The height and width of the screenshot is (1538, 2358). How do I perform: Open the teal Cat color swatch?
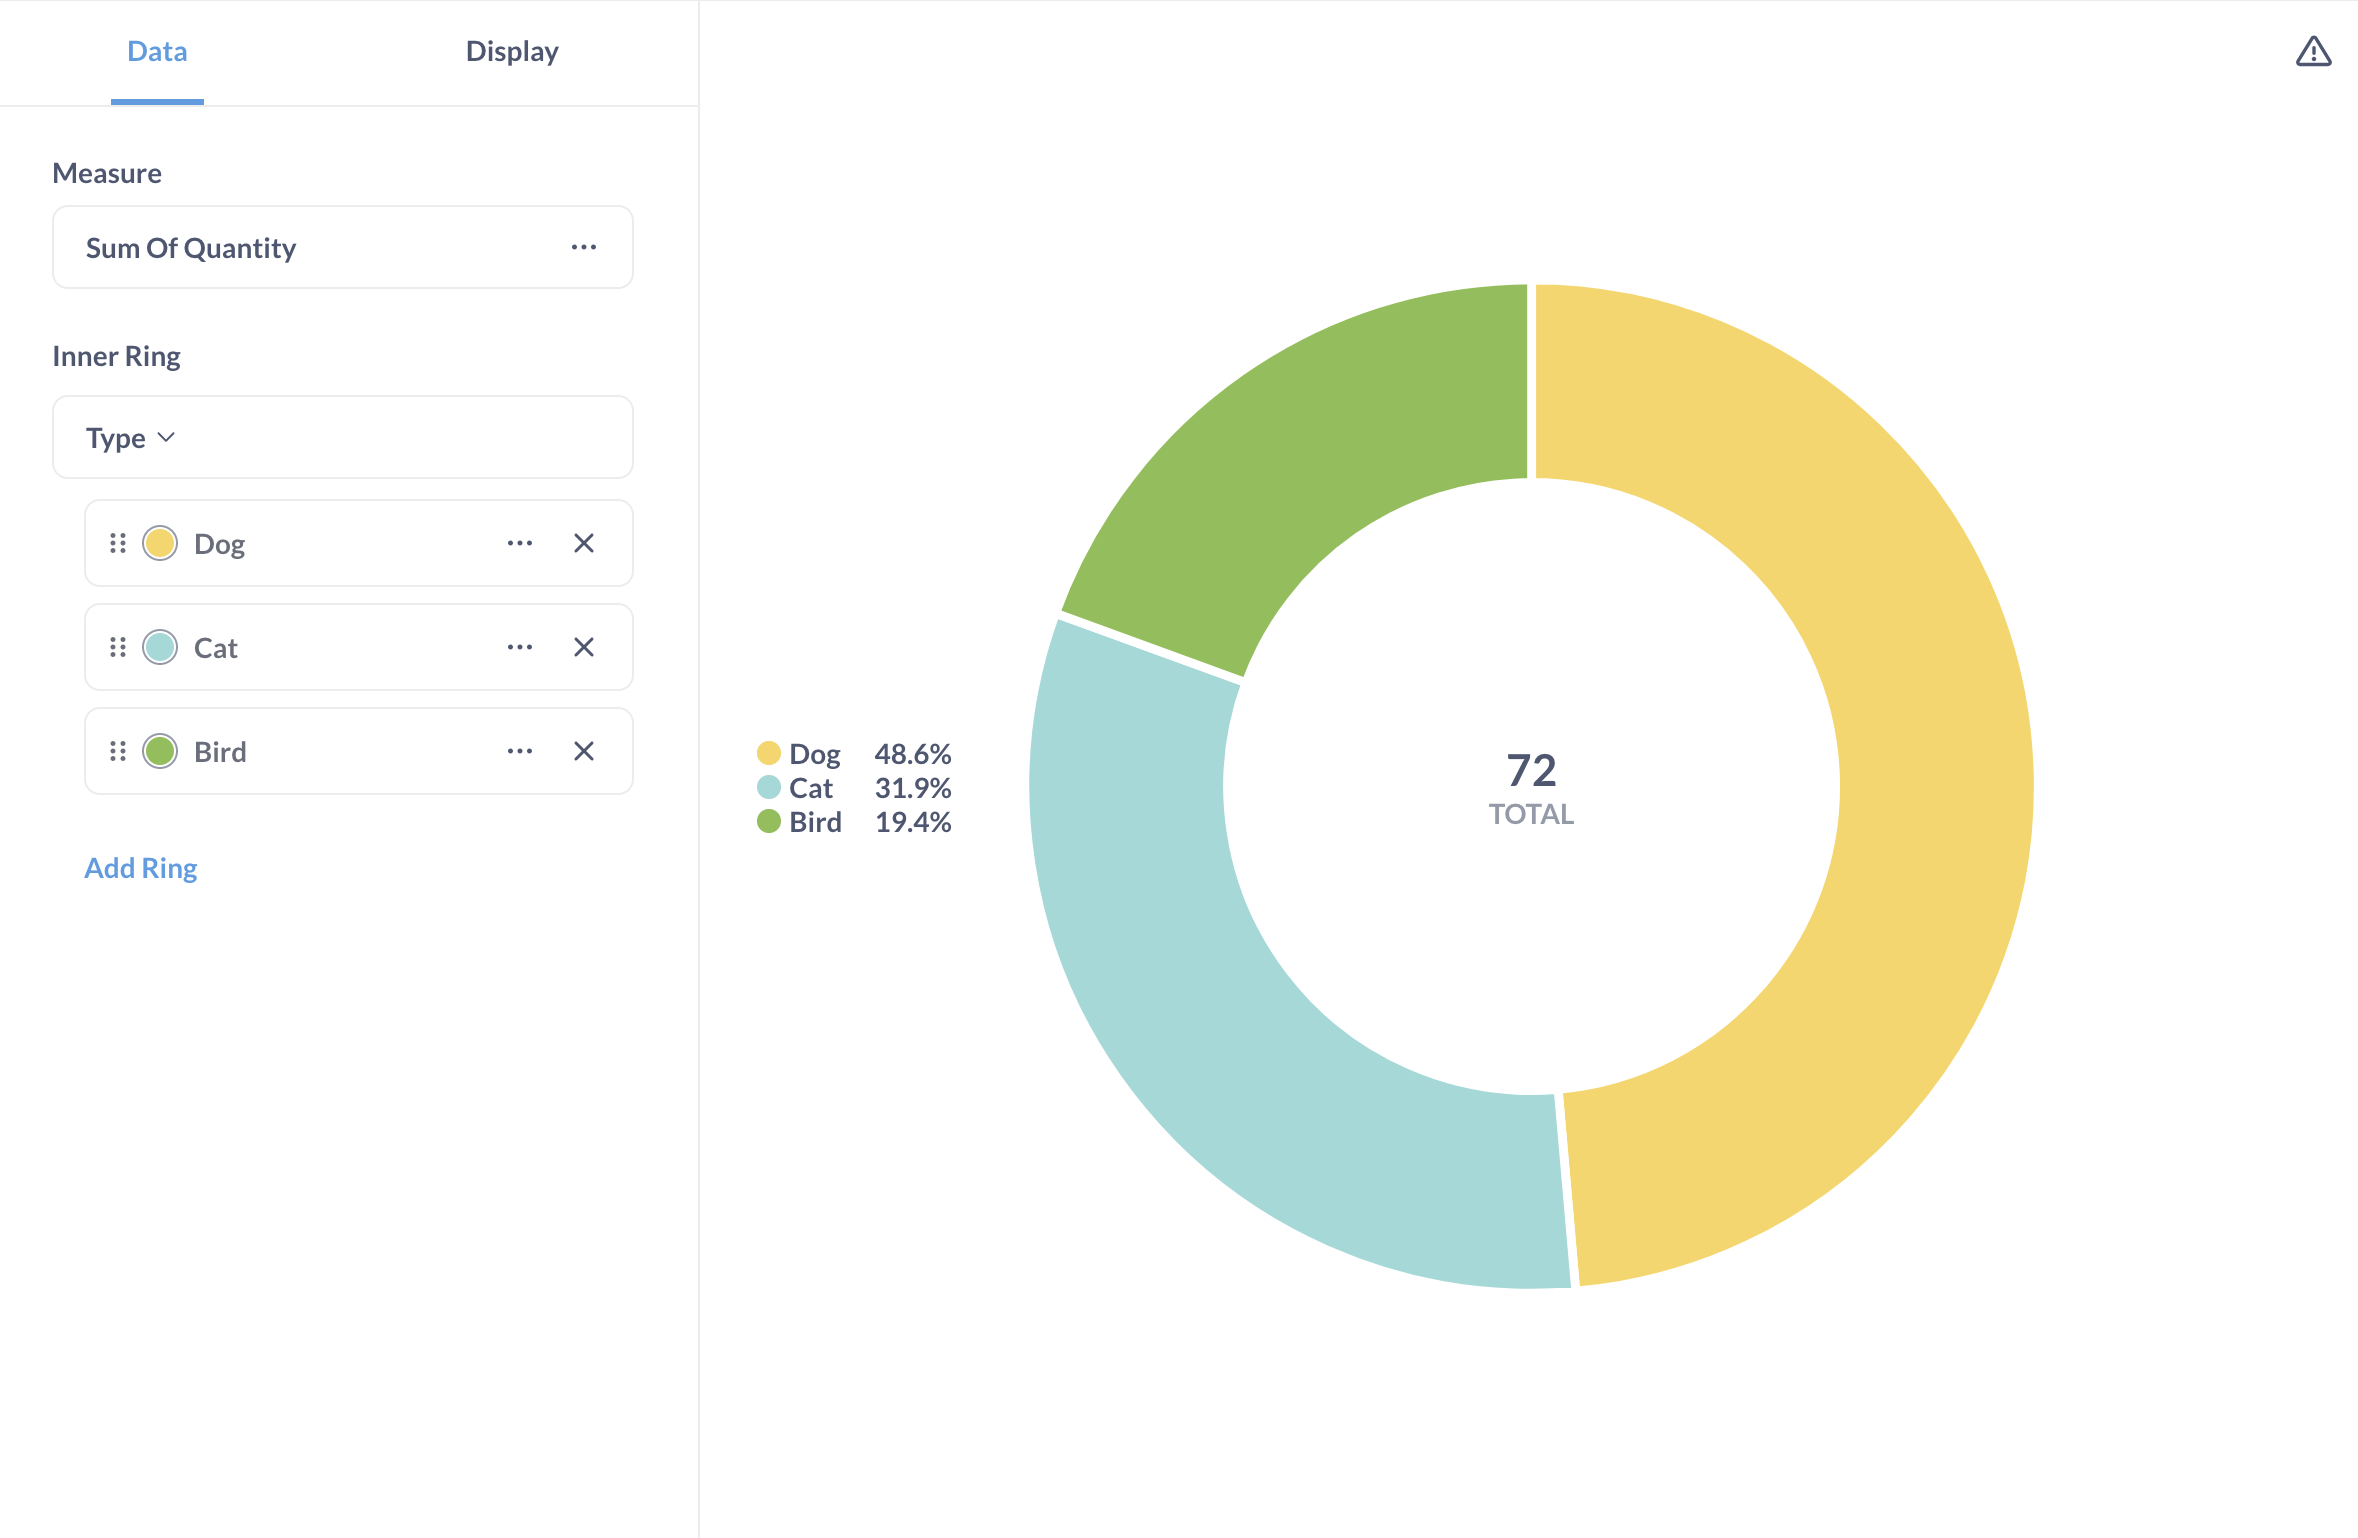click(160, 647)
